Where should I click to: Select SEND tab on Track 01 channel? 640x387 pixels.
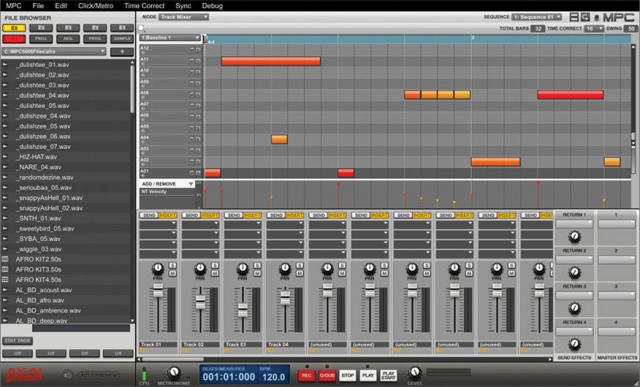pos(149,215)
